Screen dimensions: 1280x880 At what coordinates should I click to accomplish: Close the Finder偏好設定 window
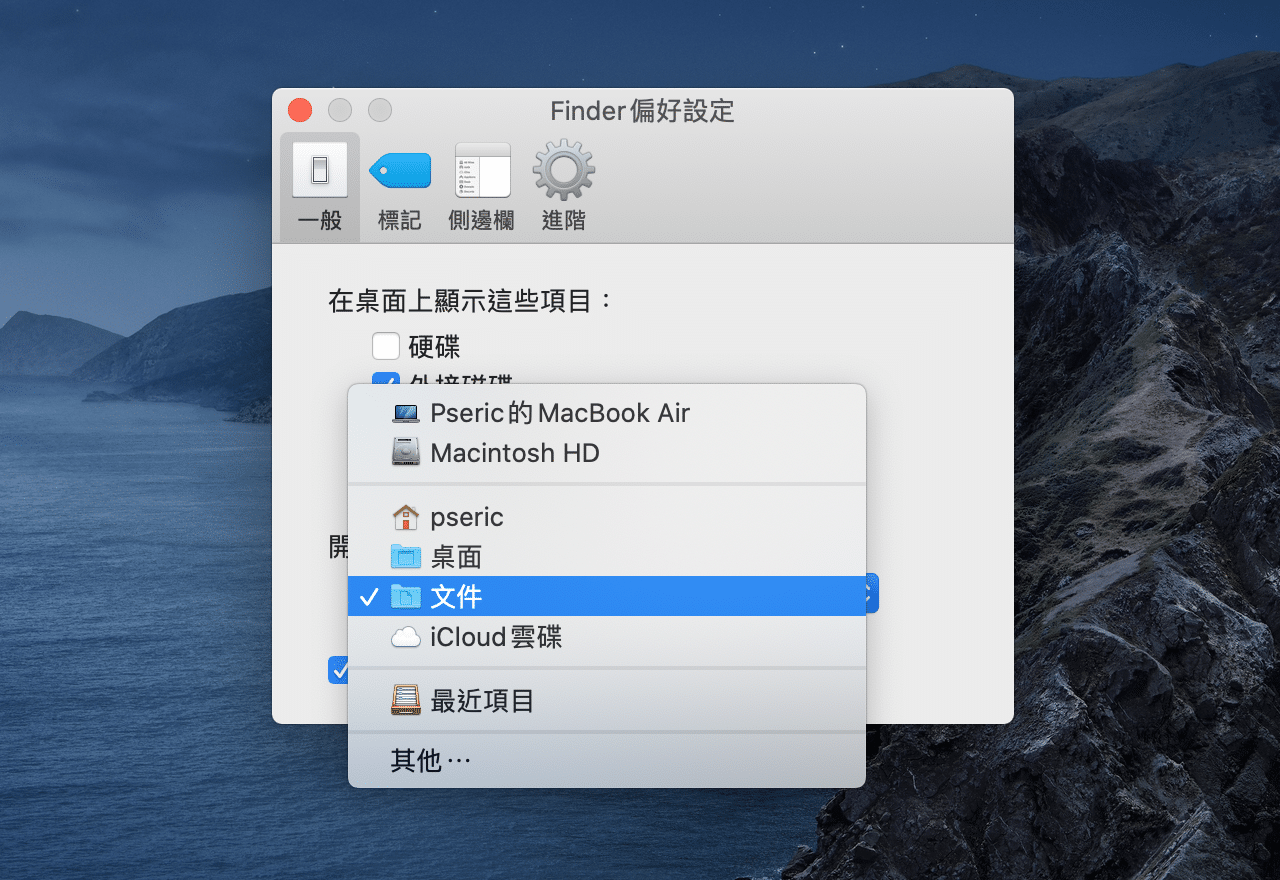[x=300, y=110]
